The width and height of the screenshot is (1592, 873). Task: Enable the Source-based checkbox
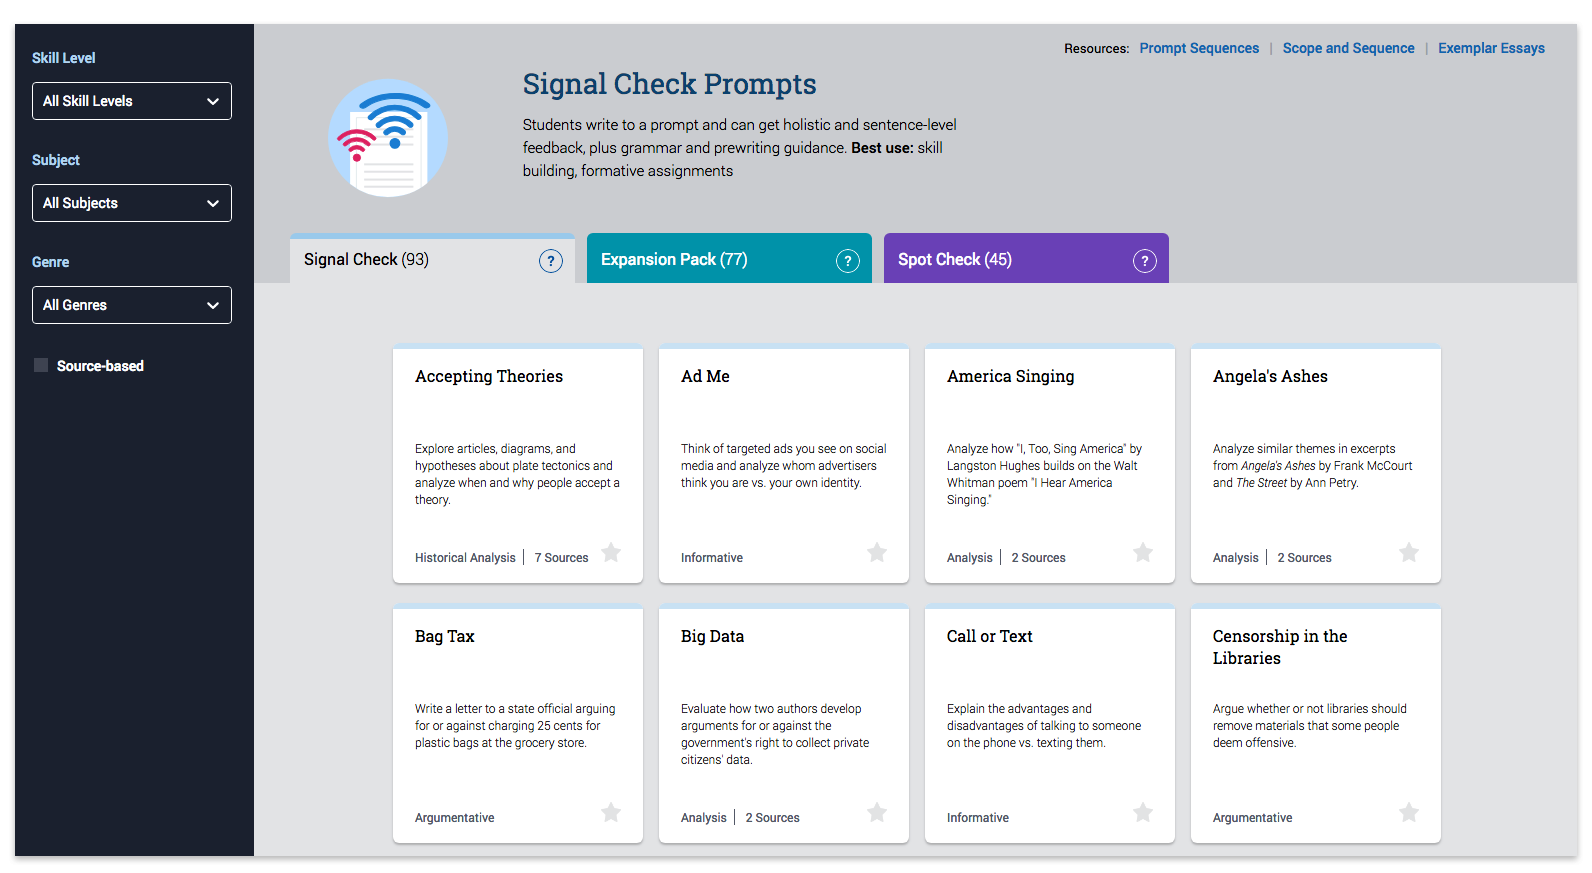click(41, 365)
